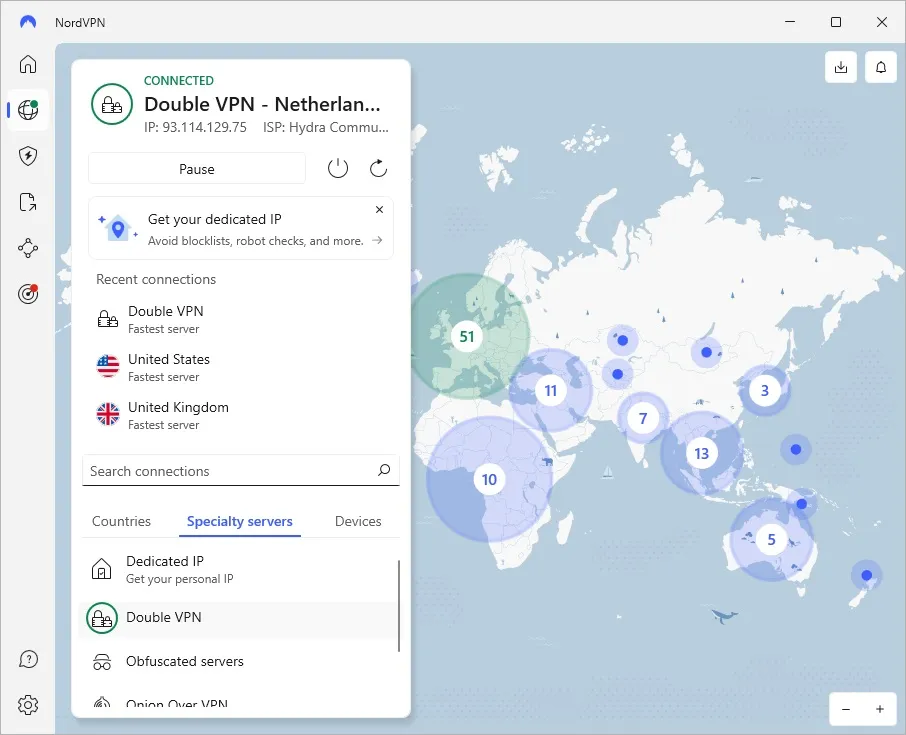Screen dimensions: 906x735
Task: Open the file sharing sidebar icon
Action: click(x=27, y=202)
